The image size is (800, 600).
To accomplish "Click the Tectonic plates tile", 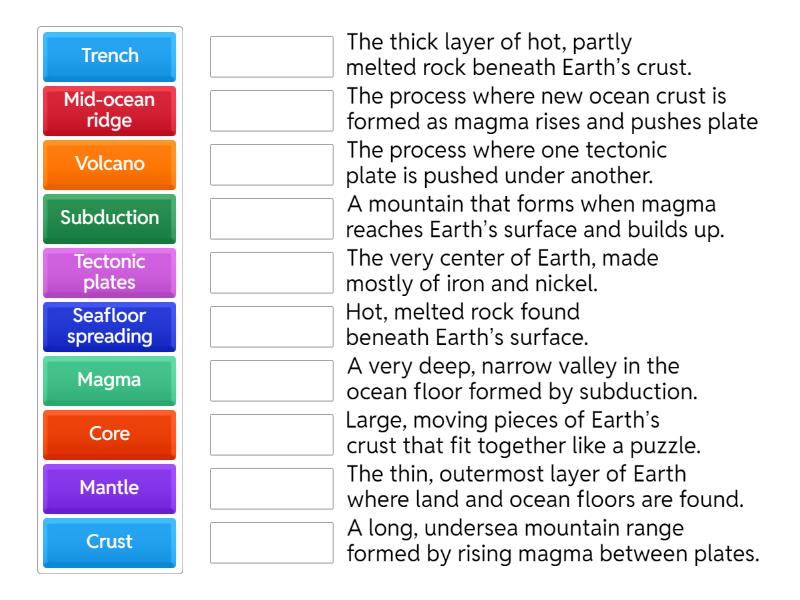I will point(110,272).
